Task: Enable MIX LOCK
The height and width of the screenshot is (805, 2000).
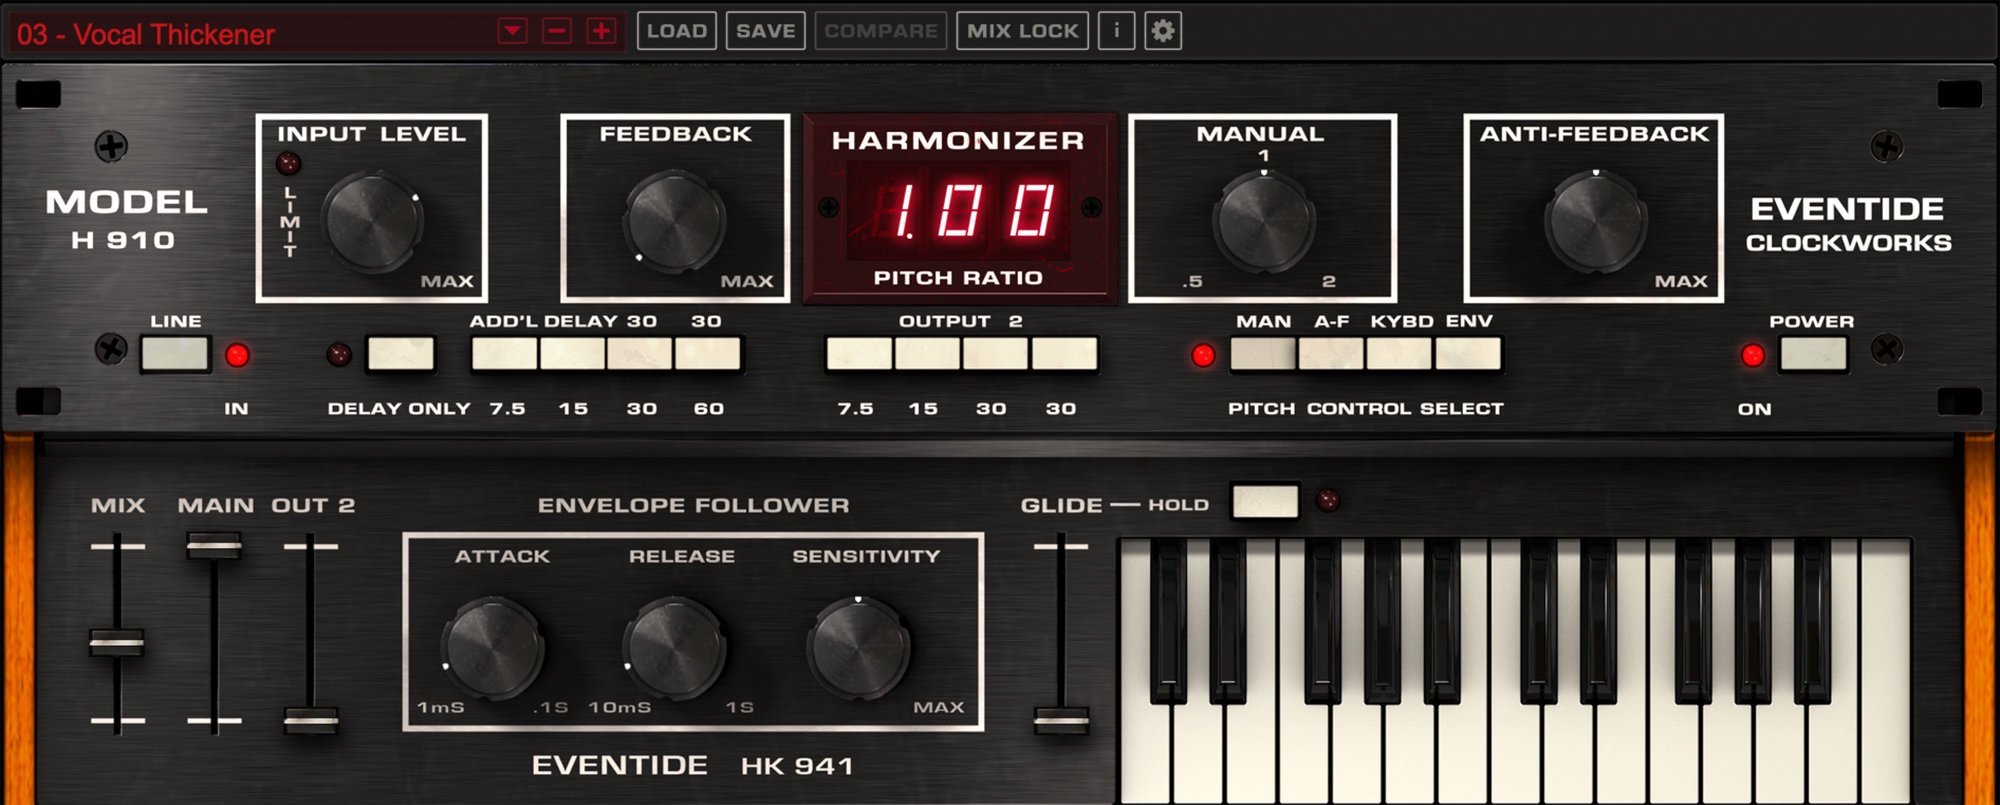Action: tap(1022, 31)
